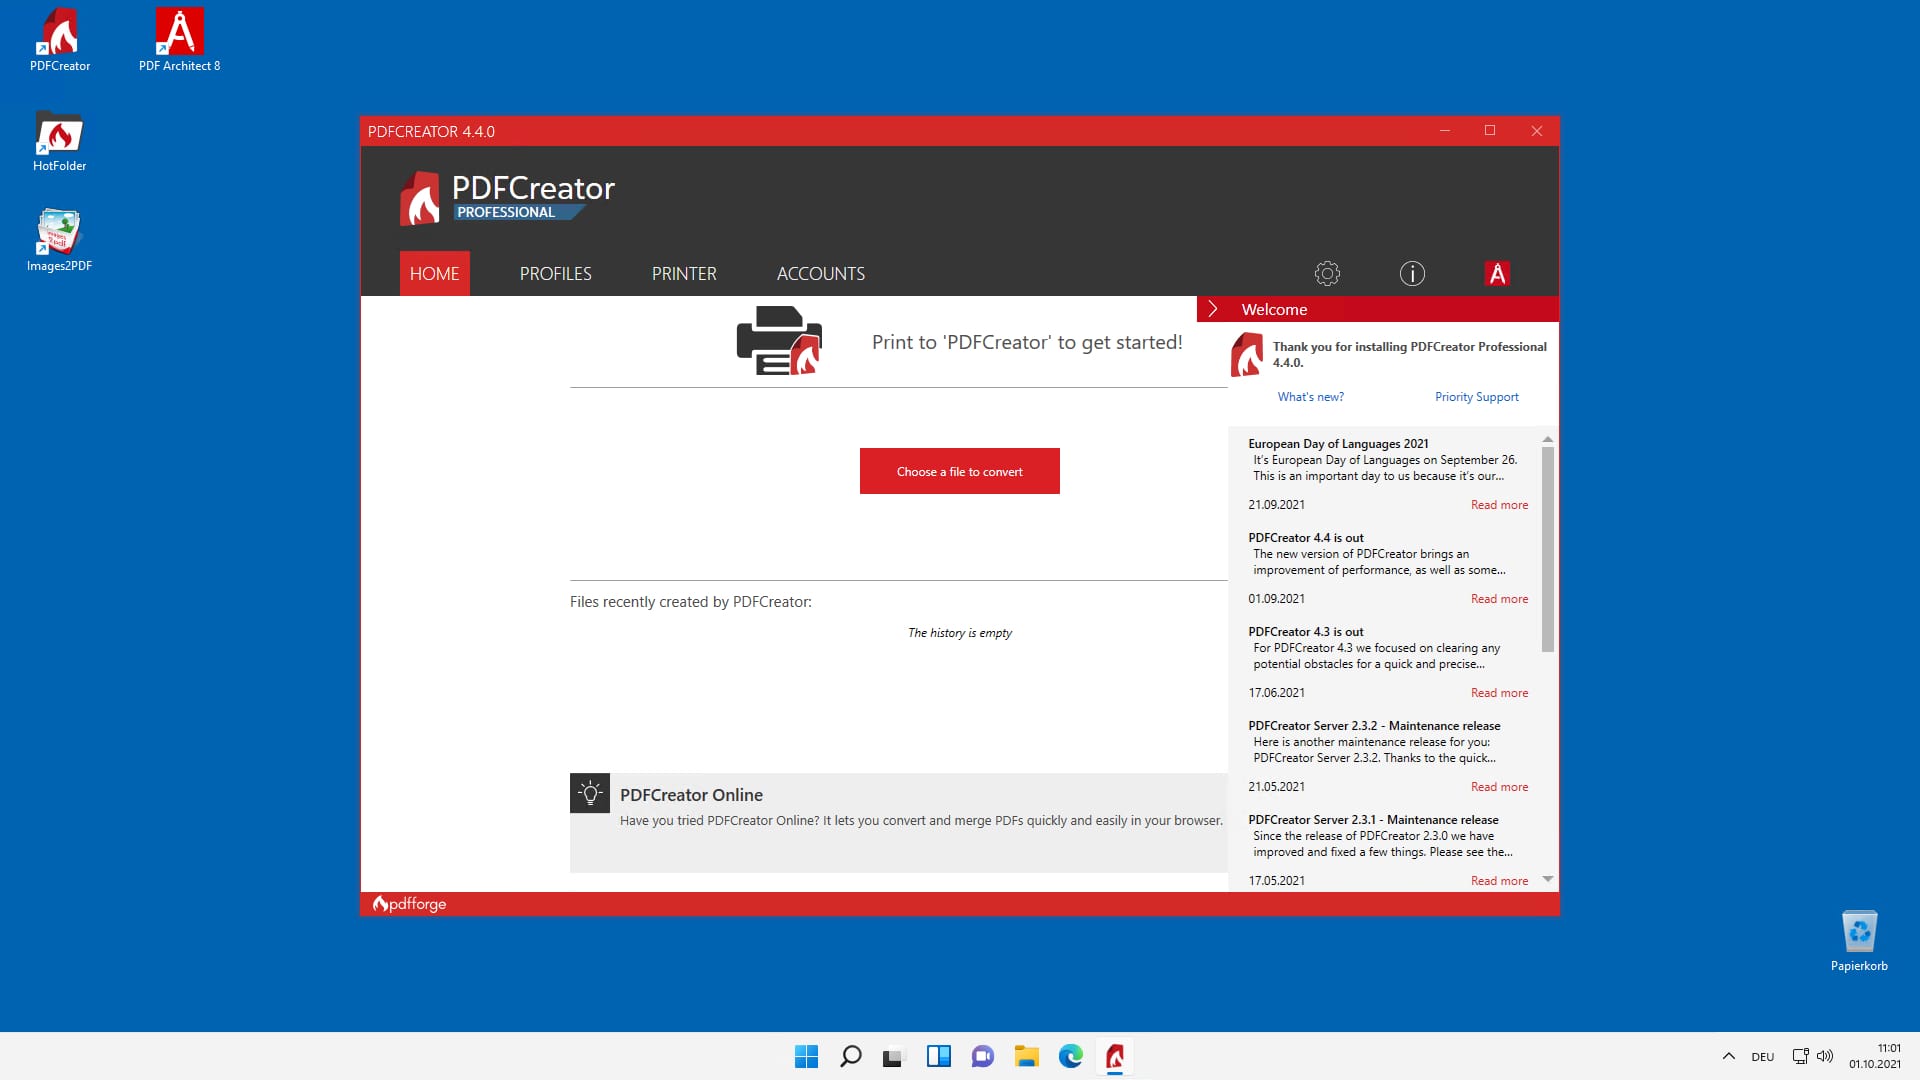
Task: Open the About info icon
Action: 1412,273
